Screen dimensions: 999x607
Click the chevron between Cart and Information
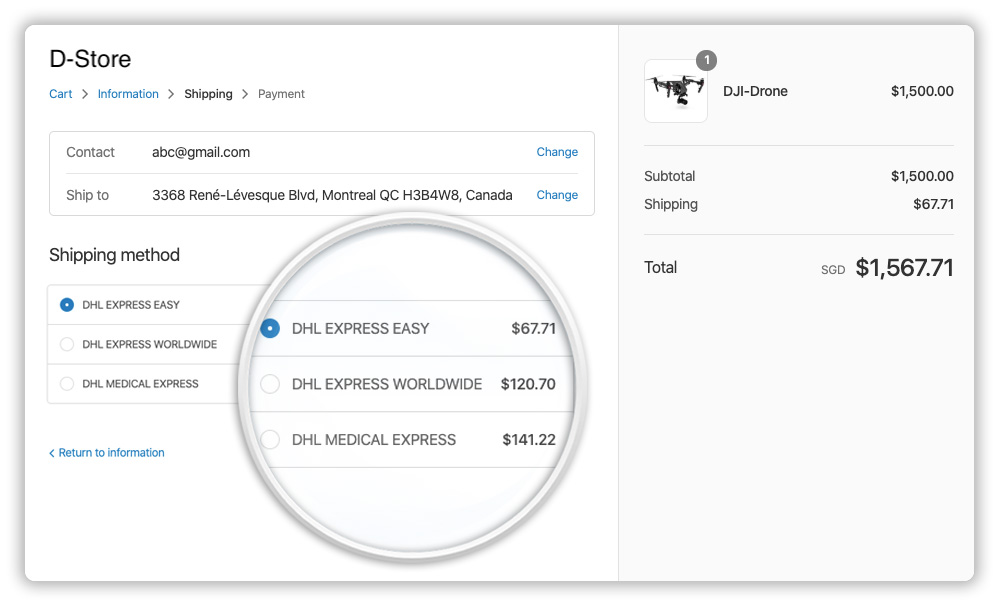[85, 94]
